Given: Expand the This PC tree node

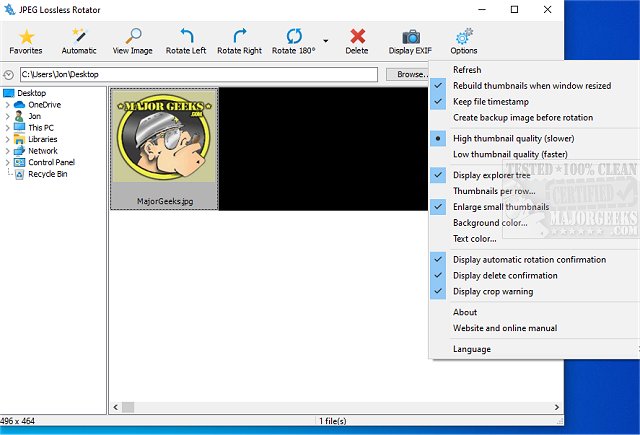Looking at the screenshot, I should point(7,128).
